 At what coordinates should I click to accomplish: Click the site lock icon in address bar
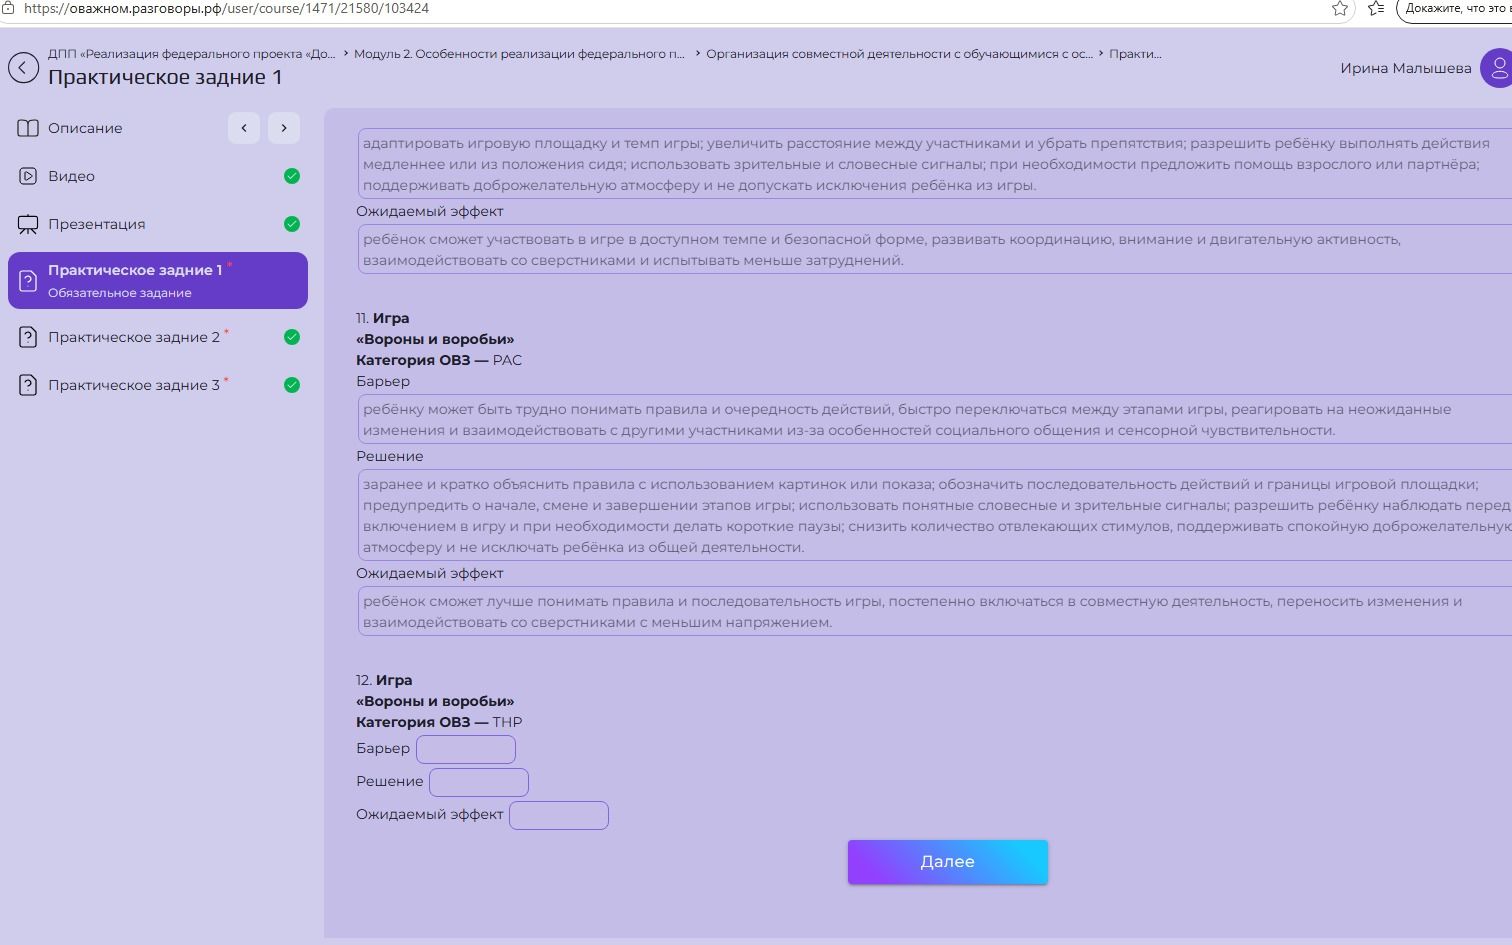pyautogui.click(x=7, y=8)
